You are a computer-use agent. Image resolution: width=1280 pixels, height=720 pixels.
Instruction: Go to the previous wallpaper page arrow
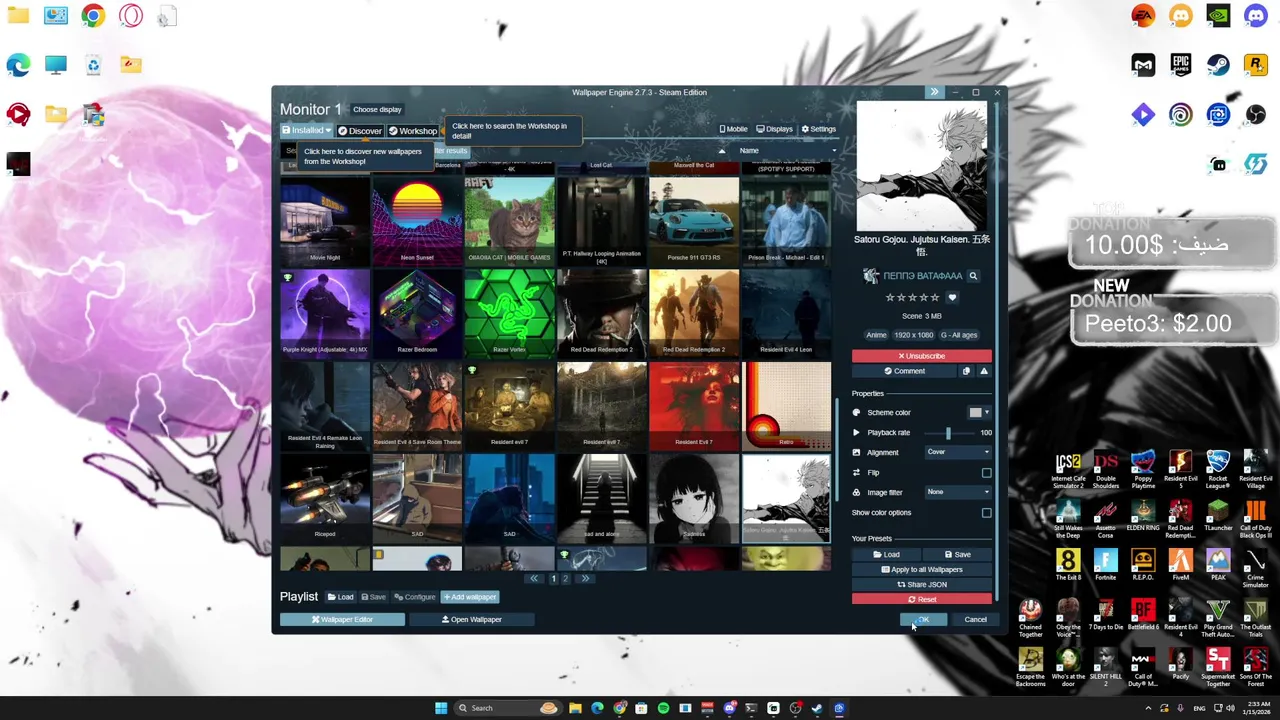(534, 578)
